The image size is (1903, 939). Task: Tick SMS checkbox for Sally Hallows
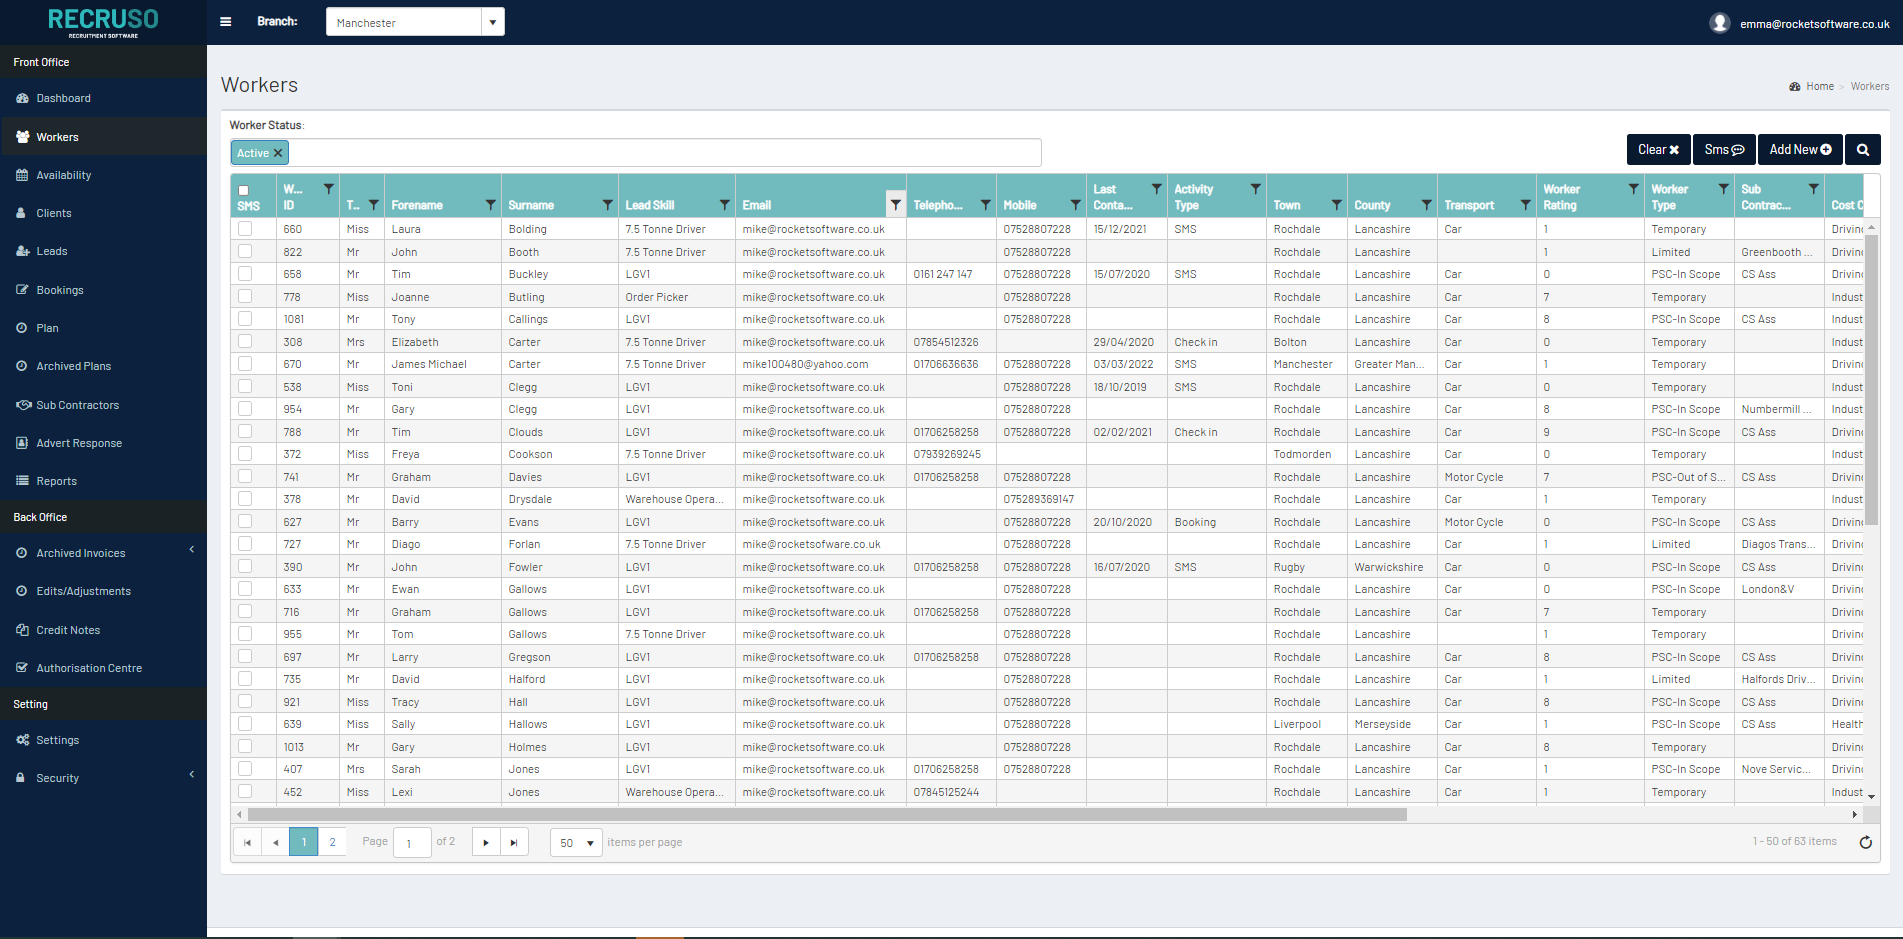pos(245,724)
